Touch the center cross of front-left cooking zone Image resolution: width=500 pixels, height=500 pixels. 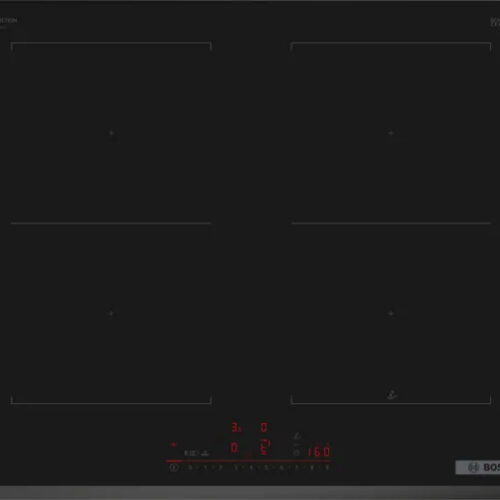pyautogui.click(x=111, y=313)
